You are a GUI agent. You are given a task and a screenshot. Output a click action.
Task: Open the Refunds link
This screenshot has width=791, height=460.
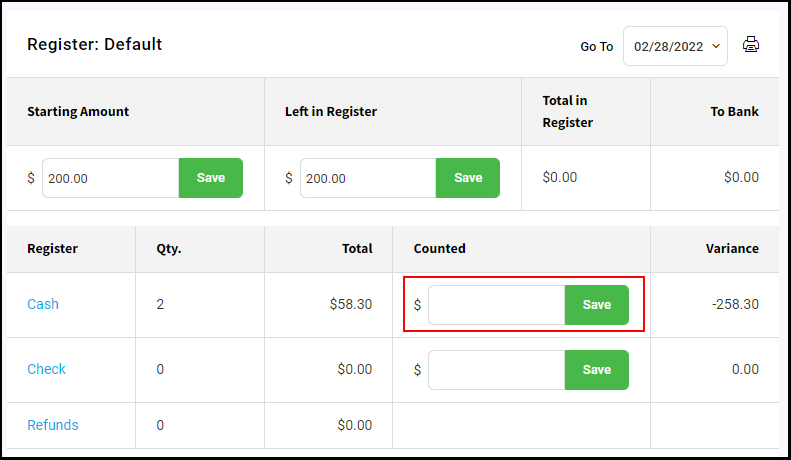[53, 425]
